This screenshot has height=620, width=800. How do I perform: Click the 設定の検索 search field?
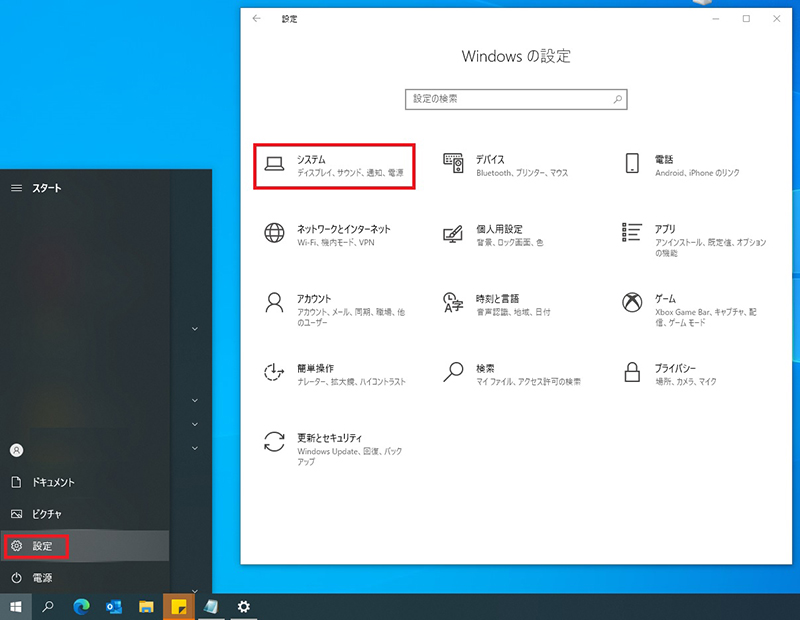coord(516,100)
